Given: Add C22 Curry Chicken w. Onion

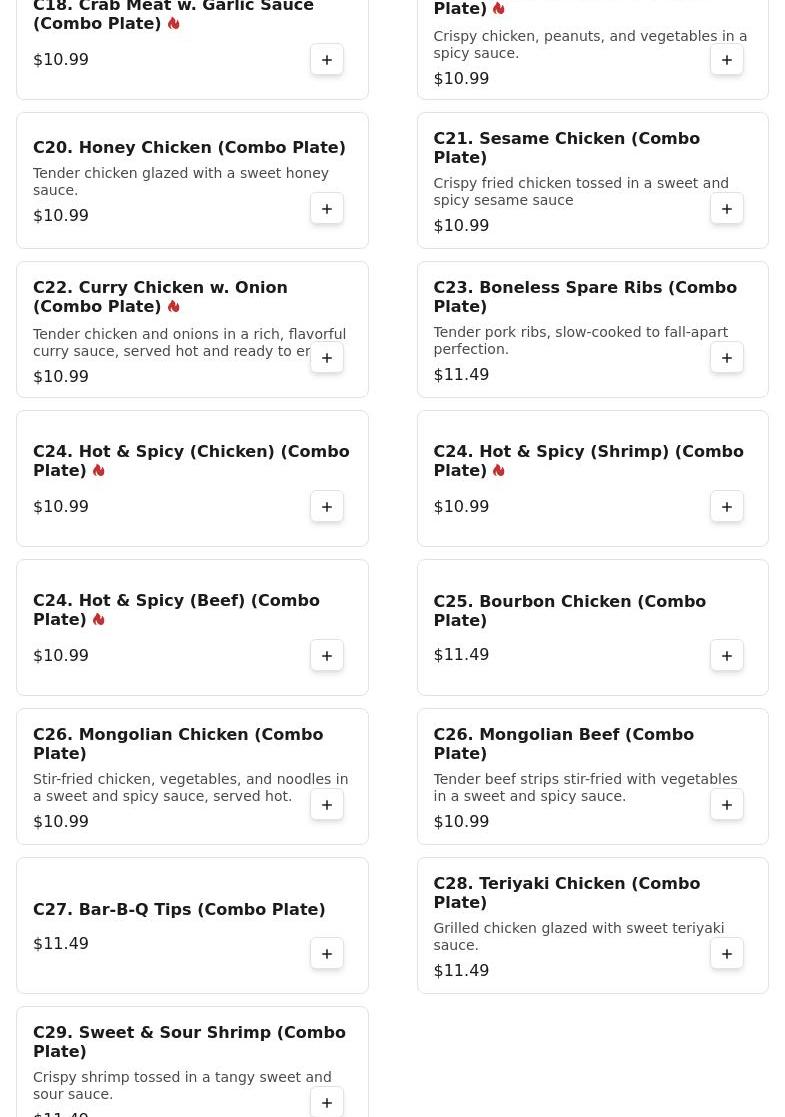Looking at the screenshot, I should tap(326, 358).
